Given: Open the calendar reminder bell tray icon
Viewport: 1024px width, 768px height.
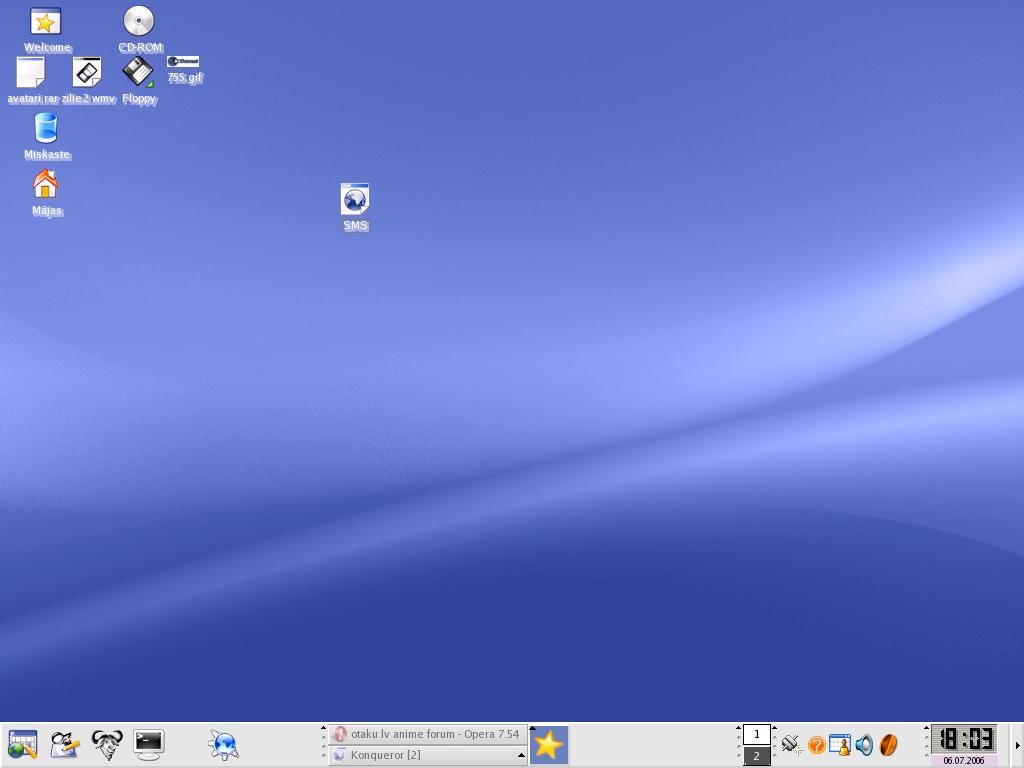Looking at the screenshot, I should [840, 744].
